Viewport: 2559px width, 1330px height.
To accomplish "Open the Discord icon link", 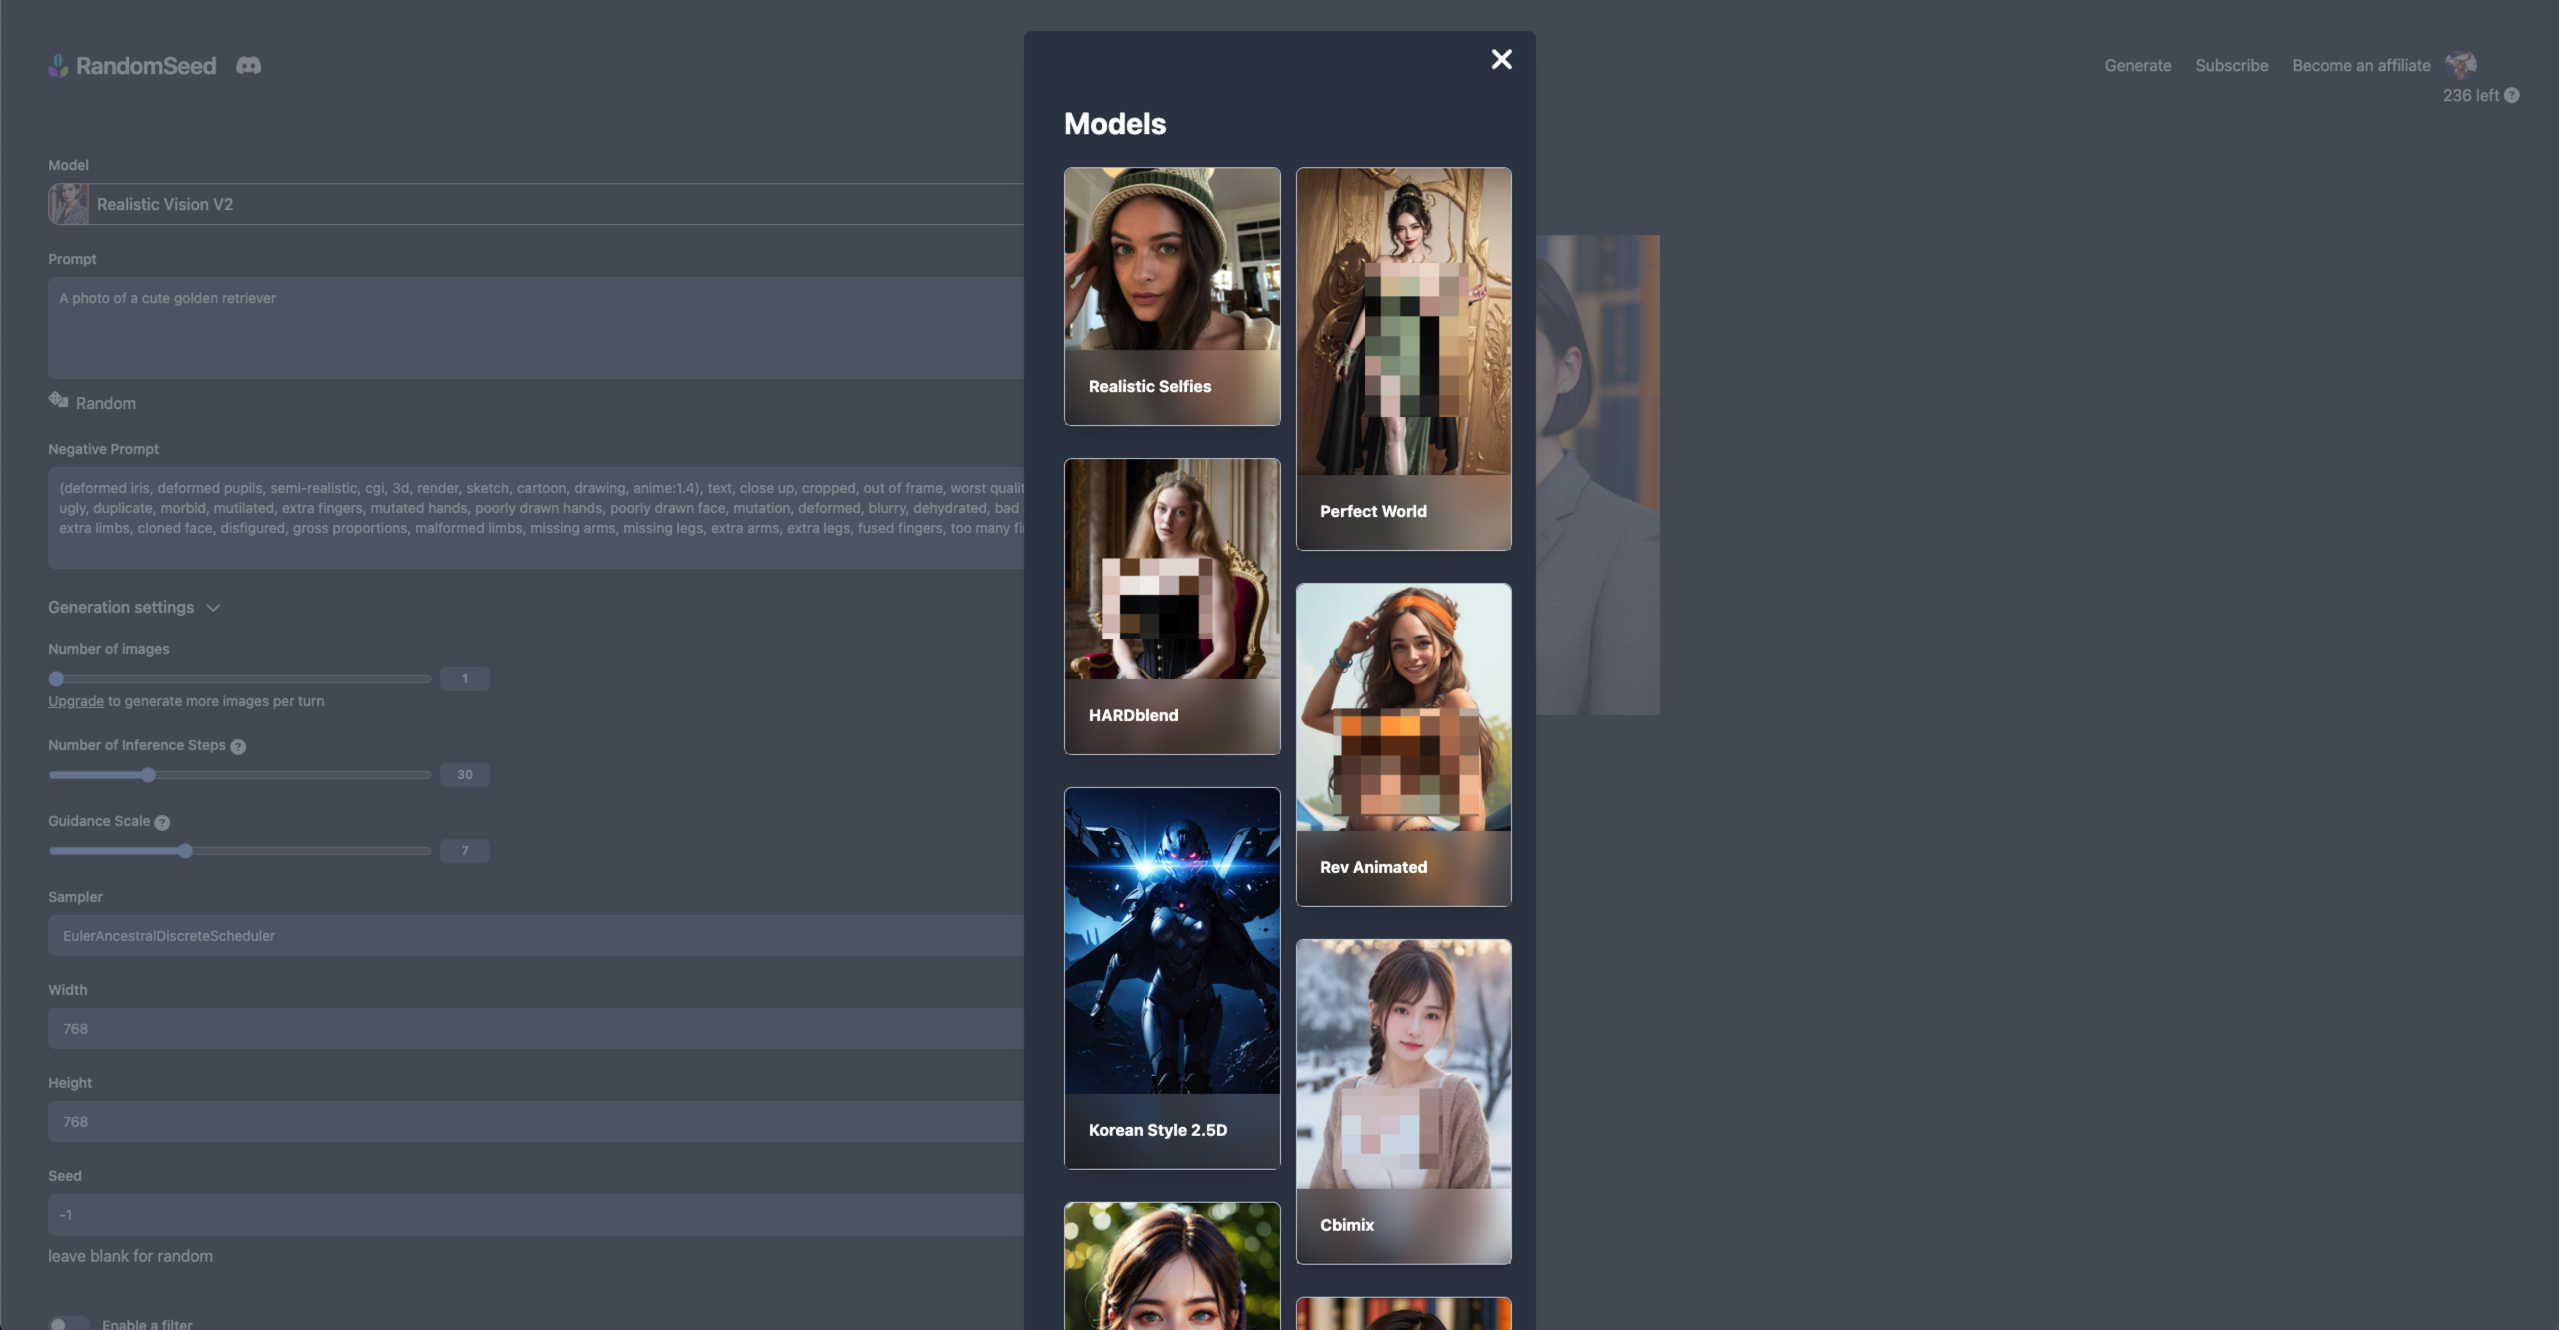I will pos(248,65).
